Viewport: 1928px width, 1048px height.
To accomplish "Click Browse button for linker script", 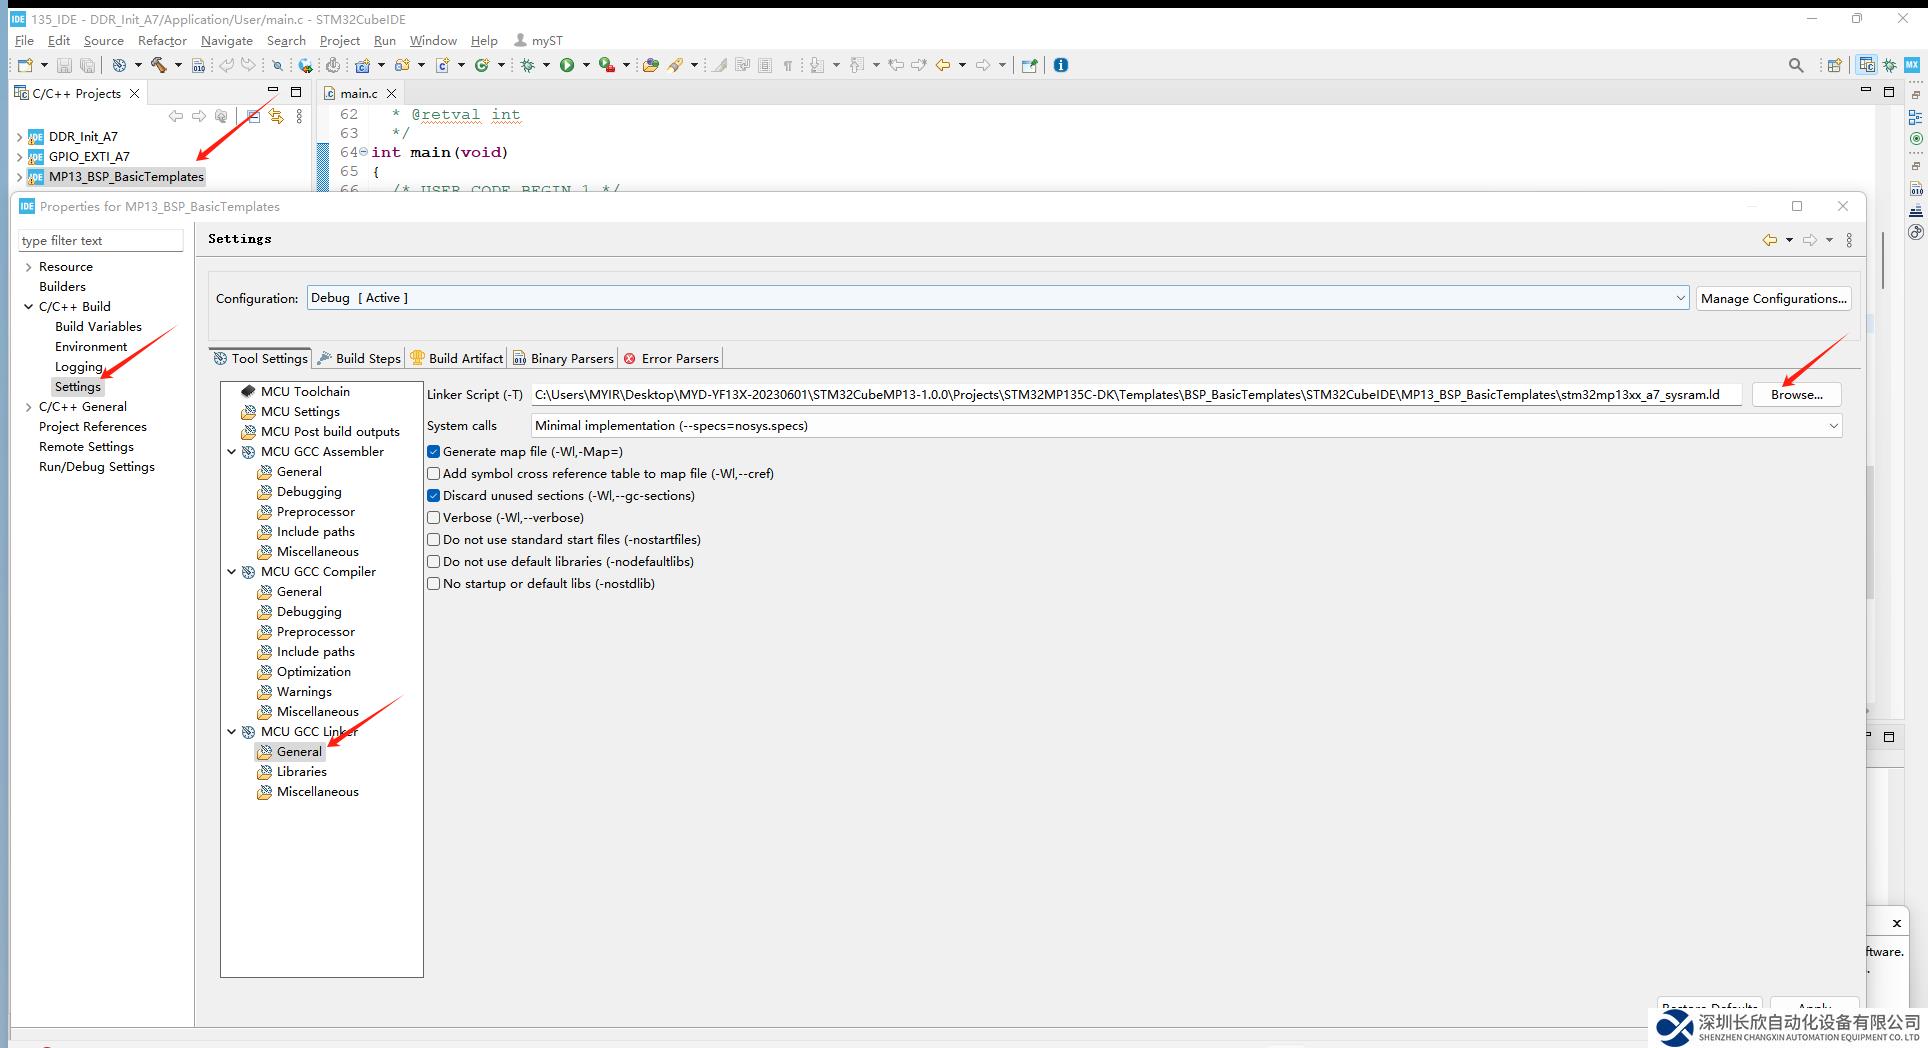I will [x=1796, y=395].
